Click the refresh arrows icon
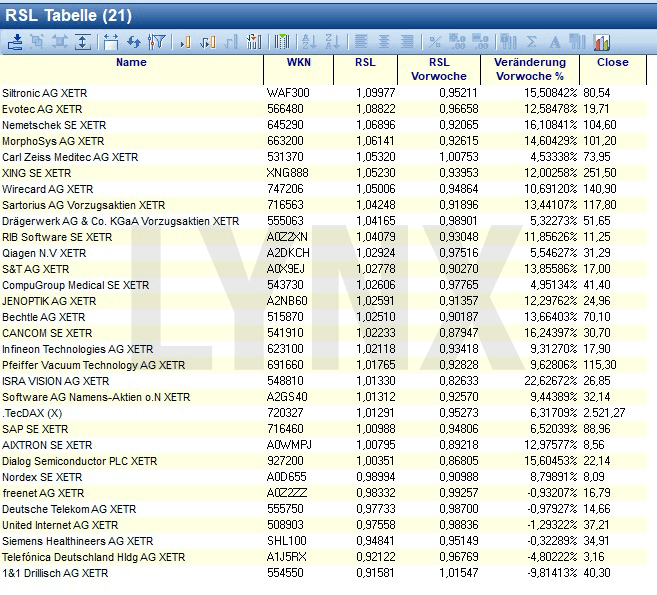The height and width of the screenshot is (595, 657). point(134,42)
